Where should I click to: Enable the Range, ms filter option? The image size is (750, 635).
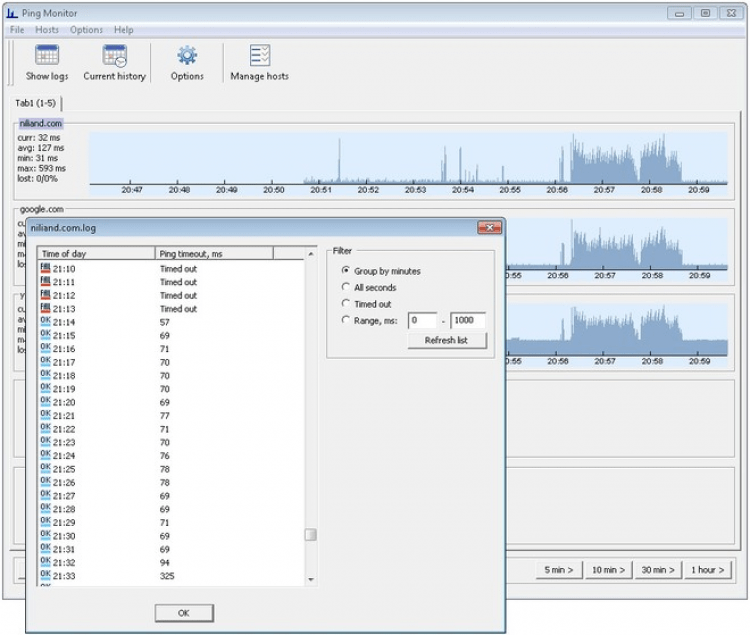347,320
